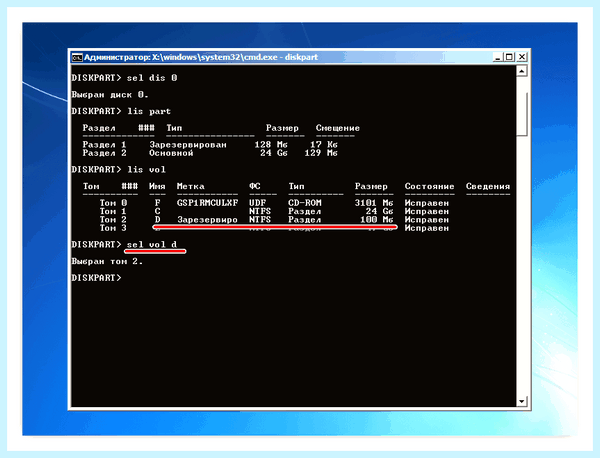
Task: Click the '17 Кб' offset value
Action: pos(324,145)
